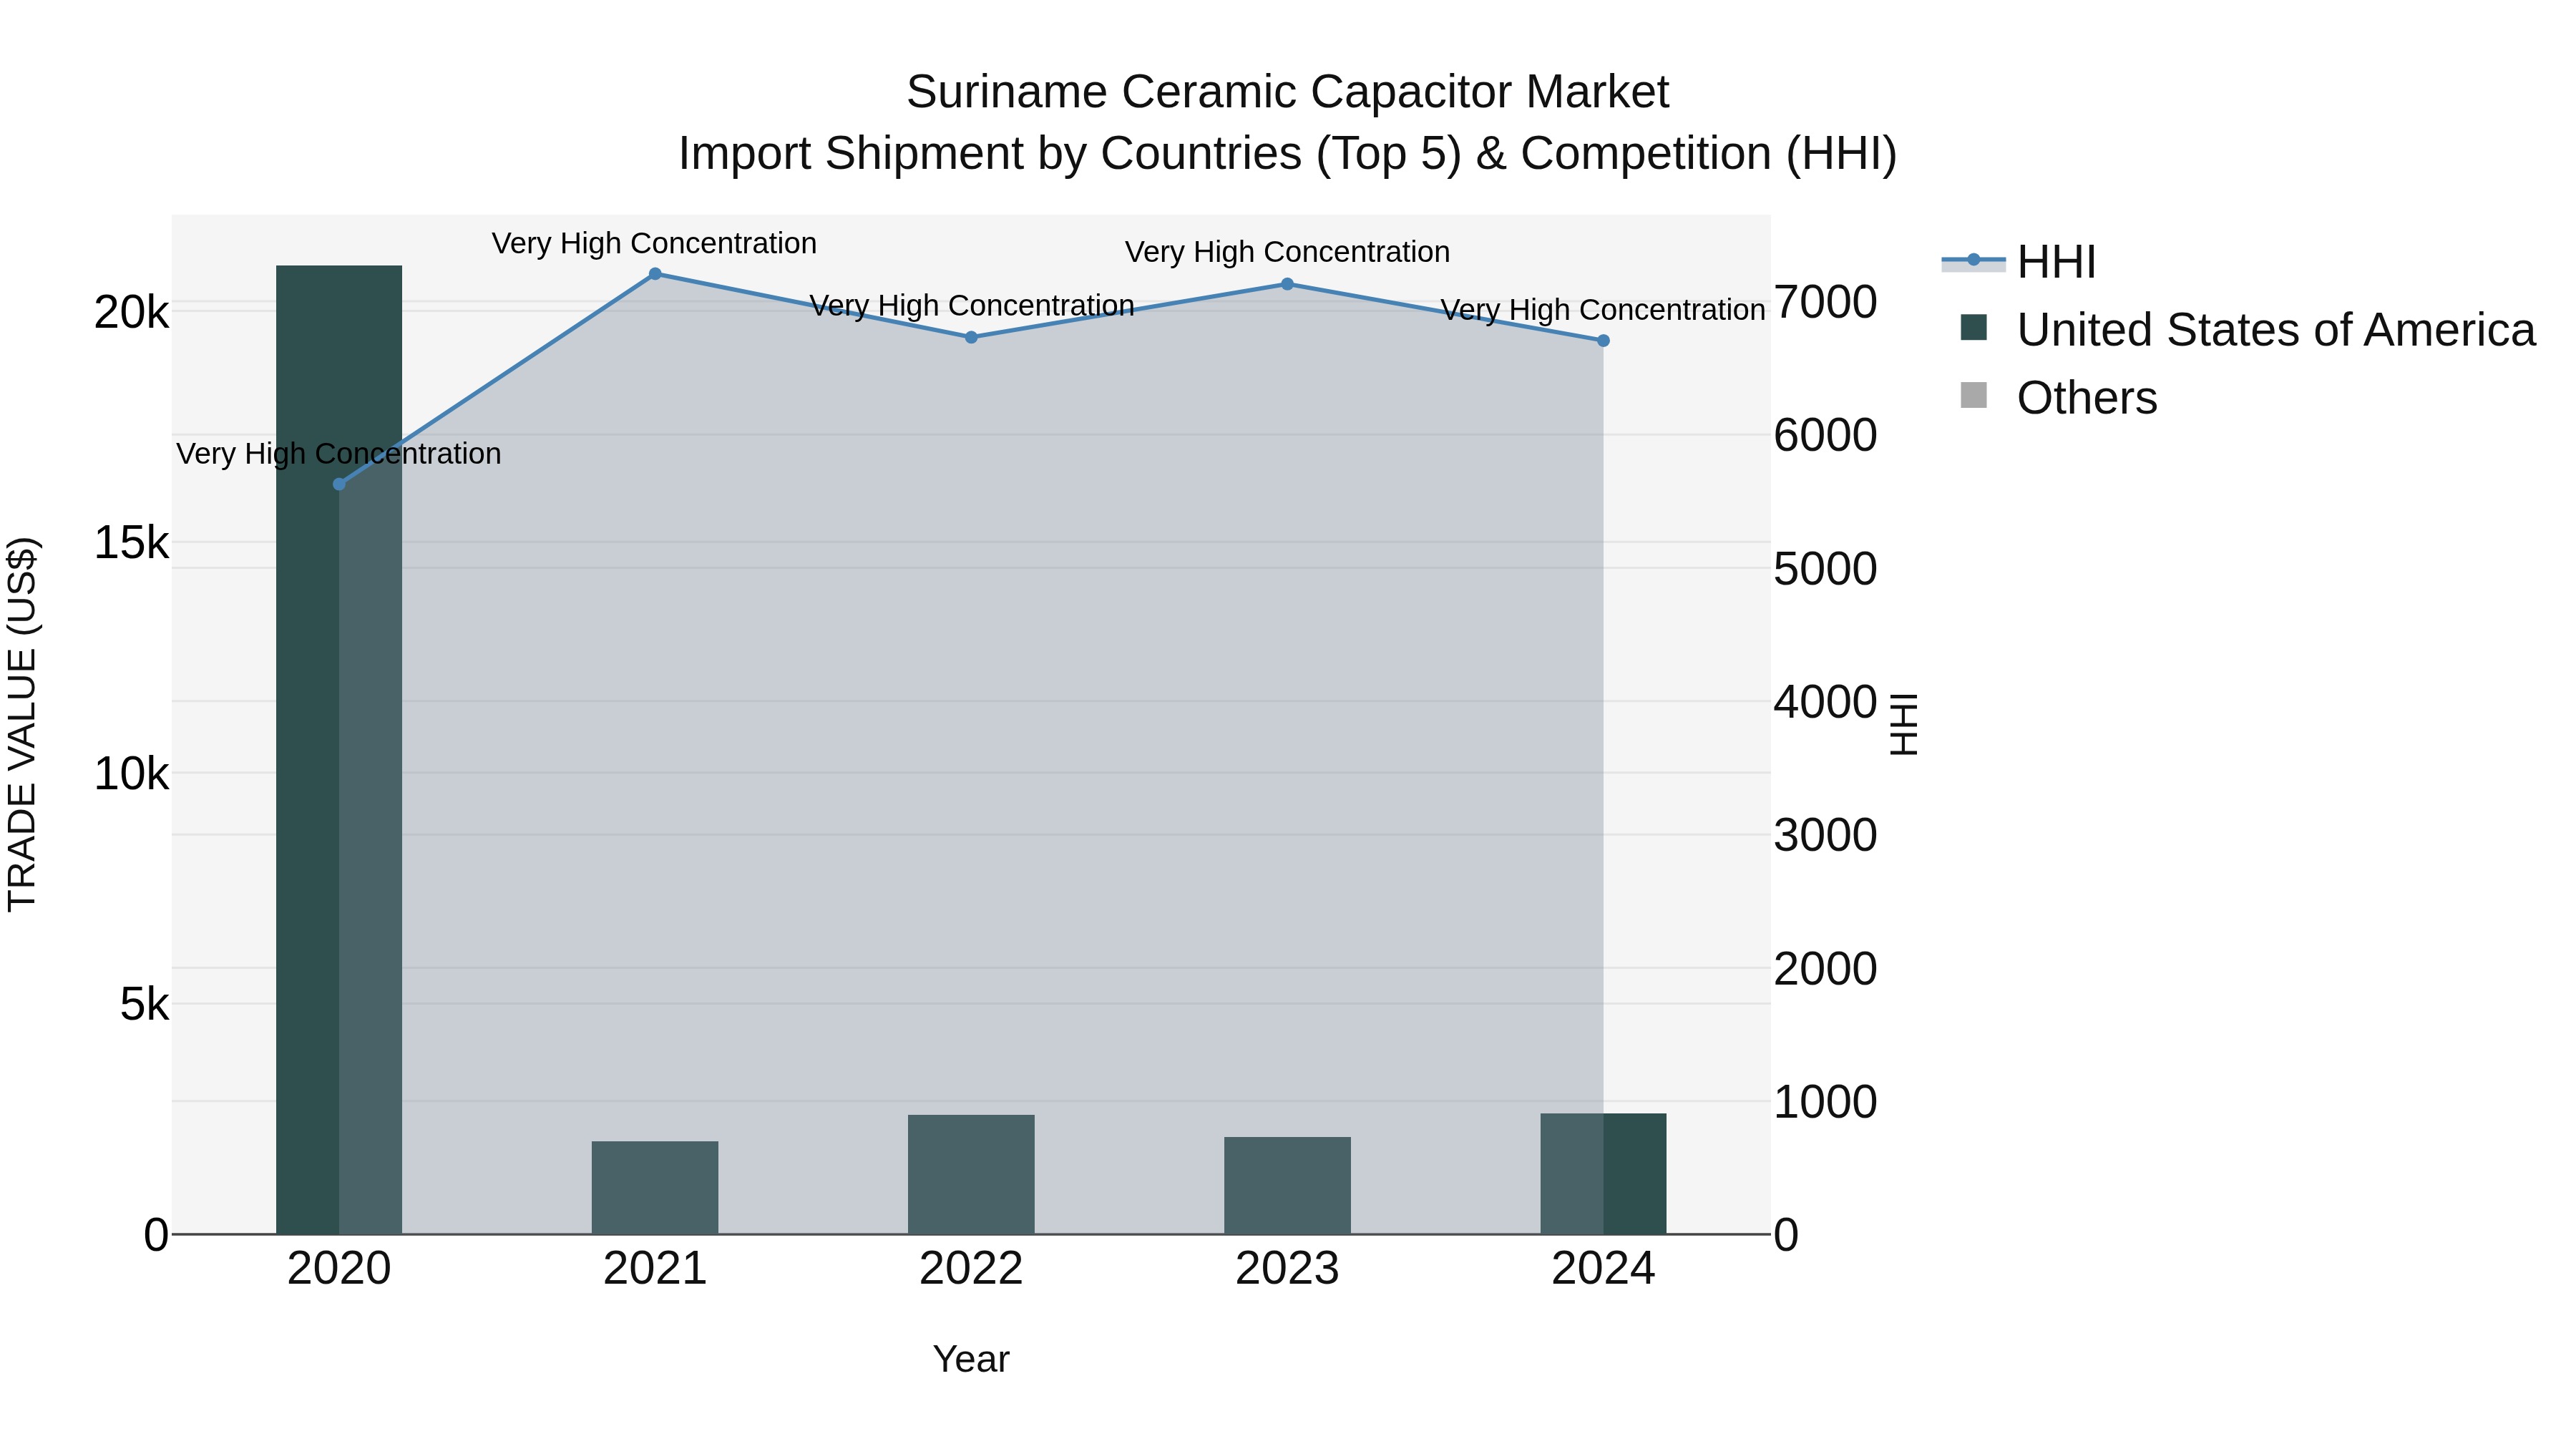Select the 2024 HHI data point
2576x1449 pixels.
point(1603,341)
